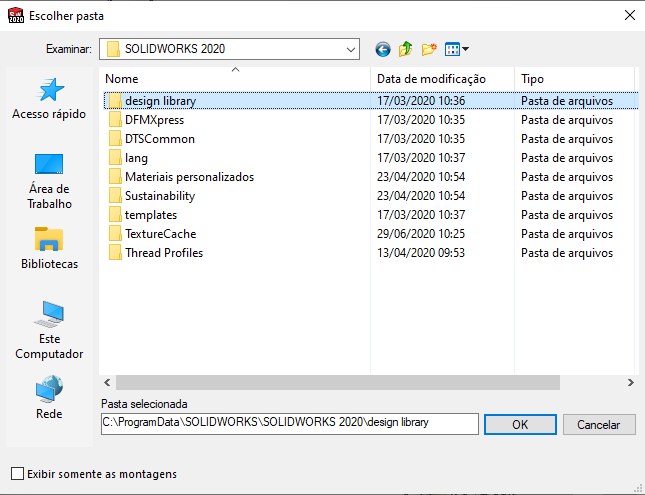Select the templates folder icon

click(115, 214)
